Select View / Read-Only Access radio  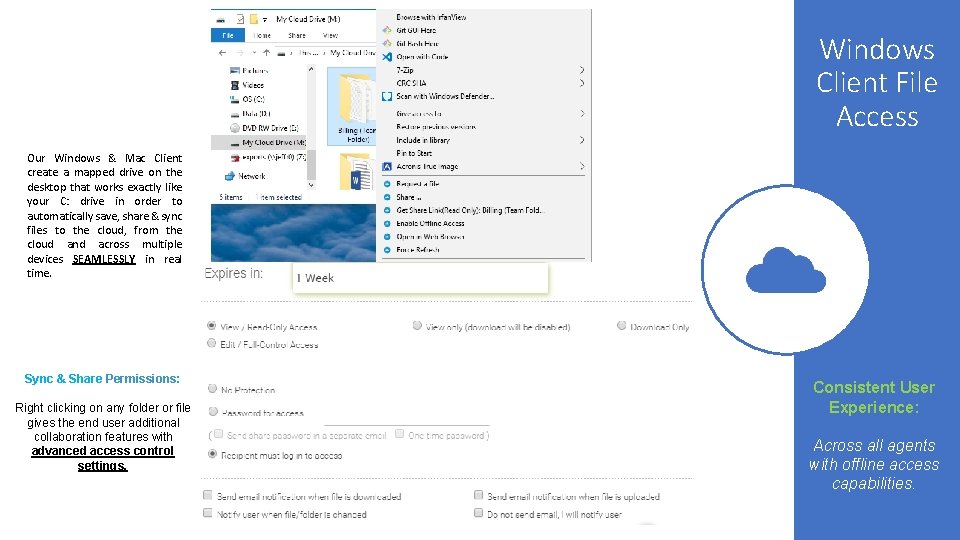pos(211,325)
